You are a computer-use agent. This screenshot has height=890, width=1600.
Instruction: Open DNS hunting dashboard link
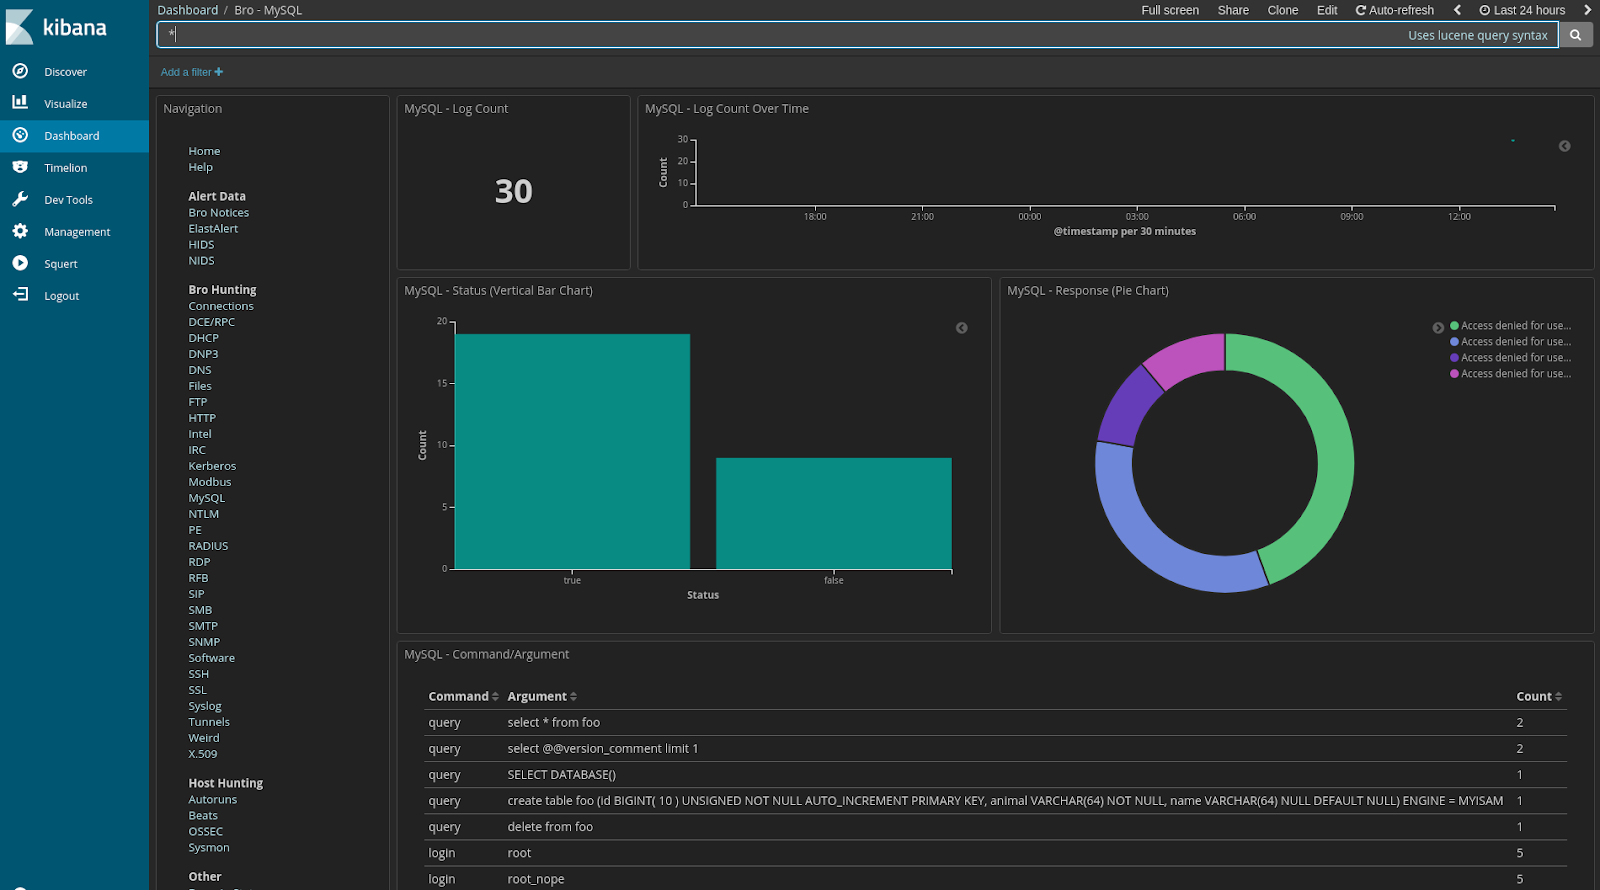(200, 370)
